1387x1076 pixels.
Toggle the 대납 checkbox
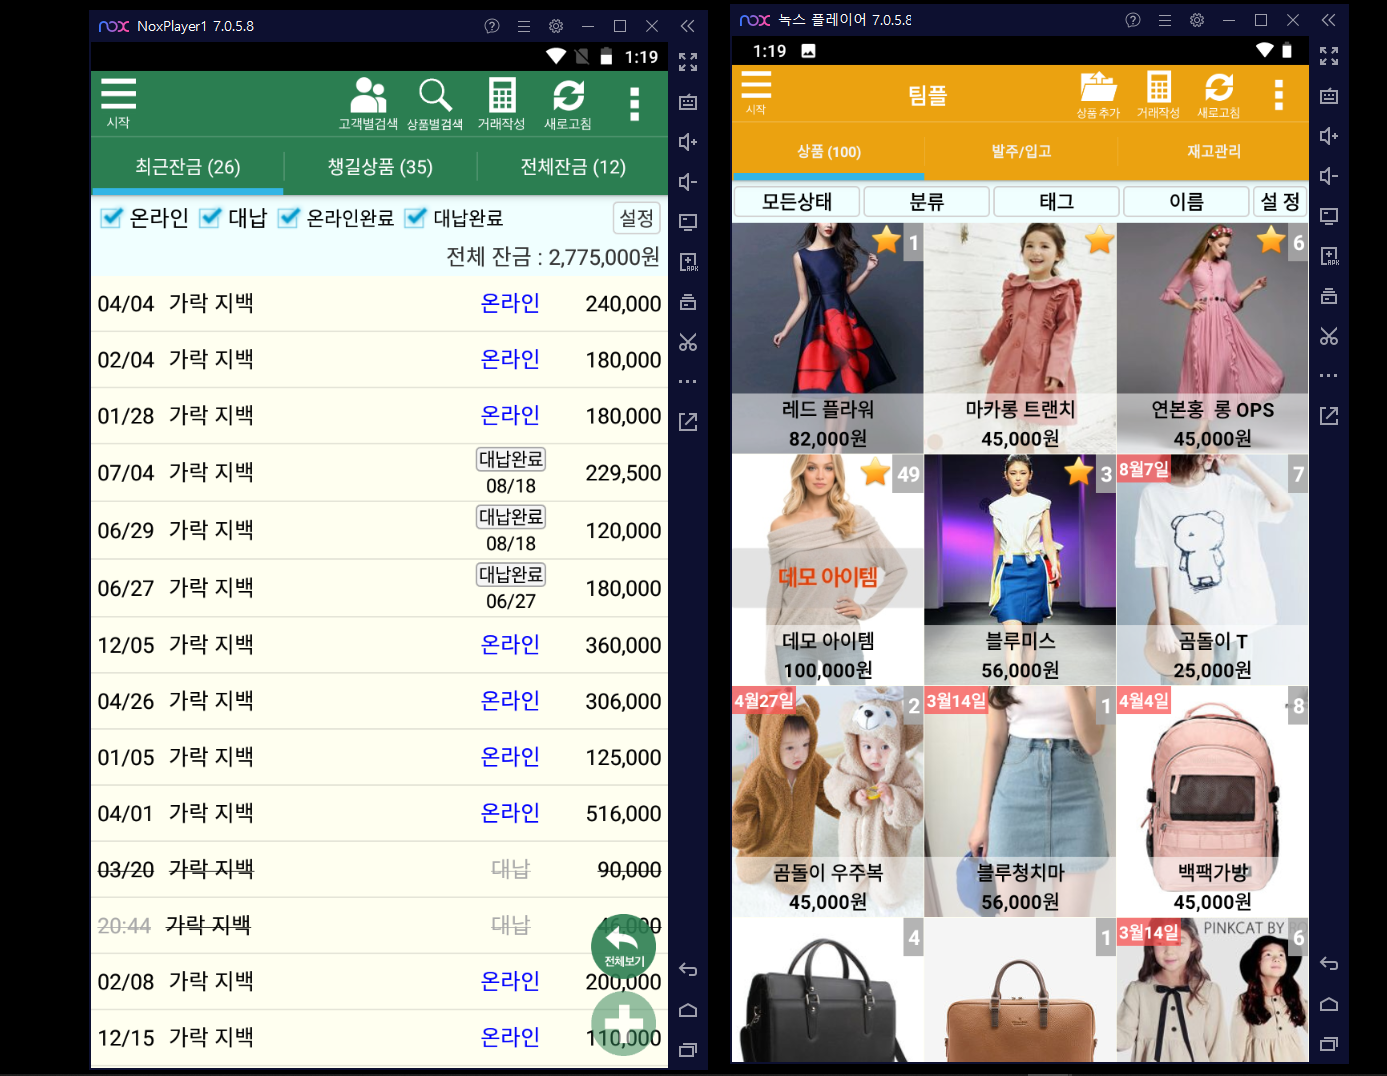tap(210, 218)
